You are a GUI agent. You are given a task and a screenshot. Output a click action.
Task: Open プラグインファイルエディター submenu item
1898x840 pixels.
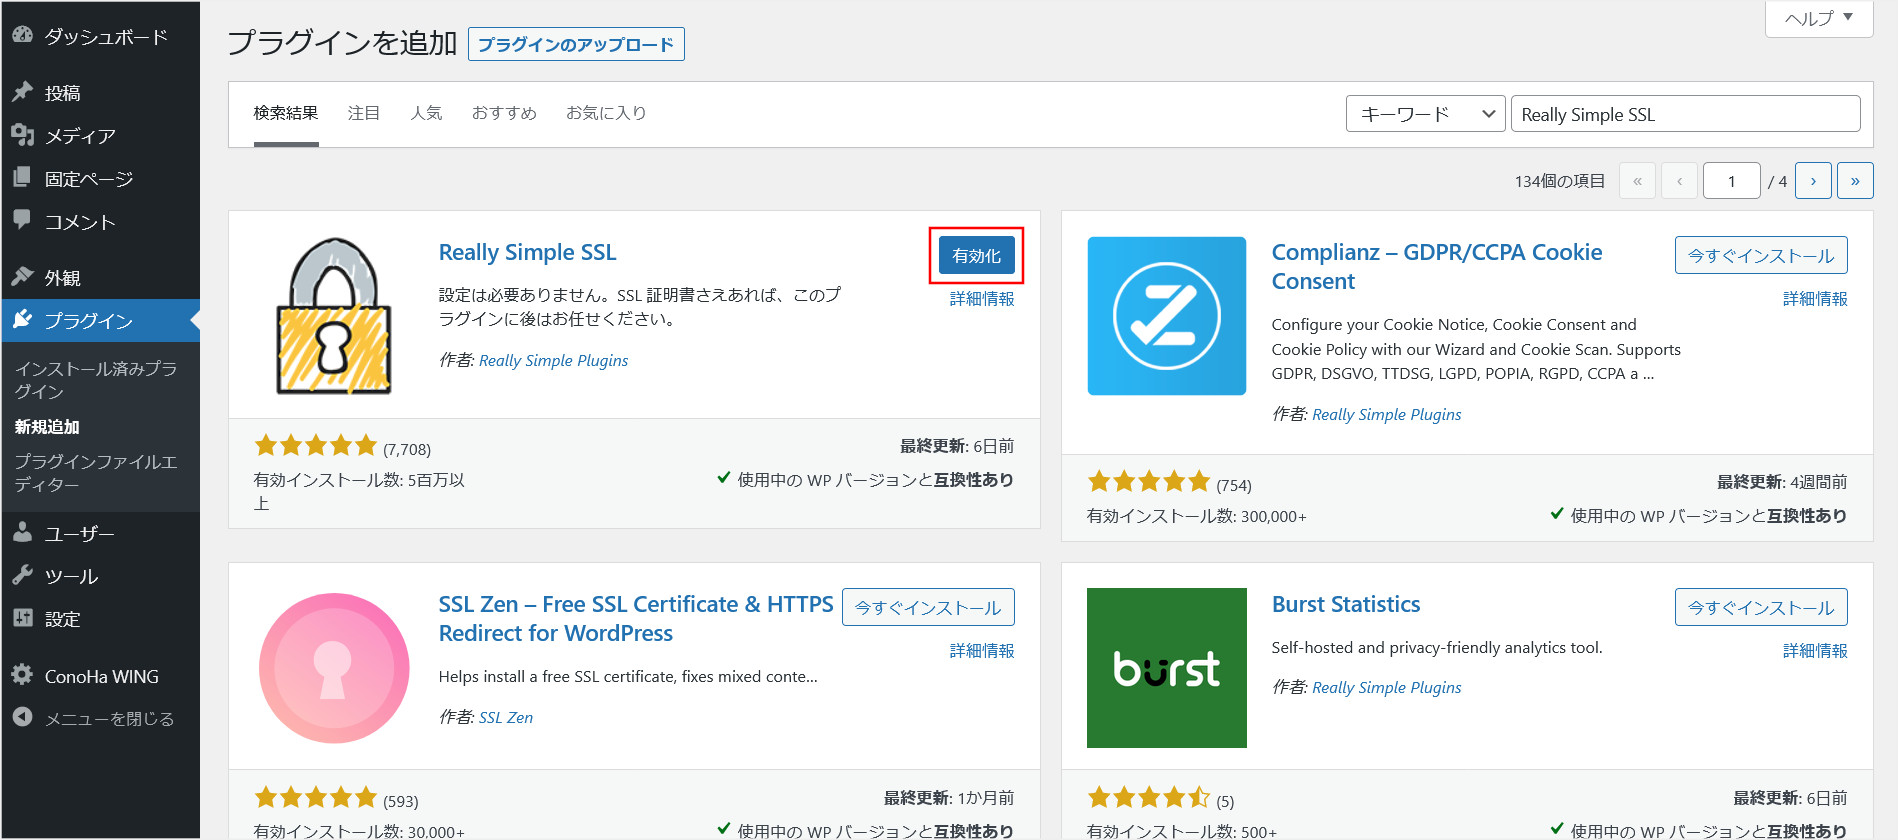[x=96, y=473]
